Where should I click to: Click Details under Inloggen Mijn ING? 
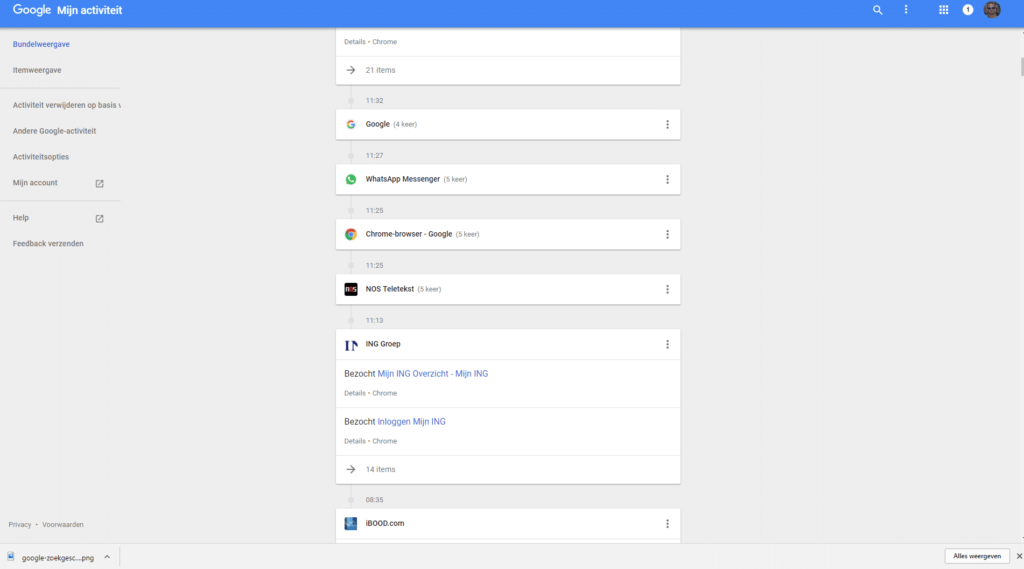click(355, 441)
